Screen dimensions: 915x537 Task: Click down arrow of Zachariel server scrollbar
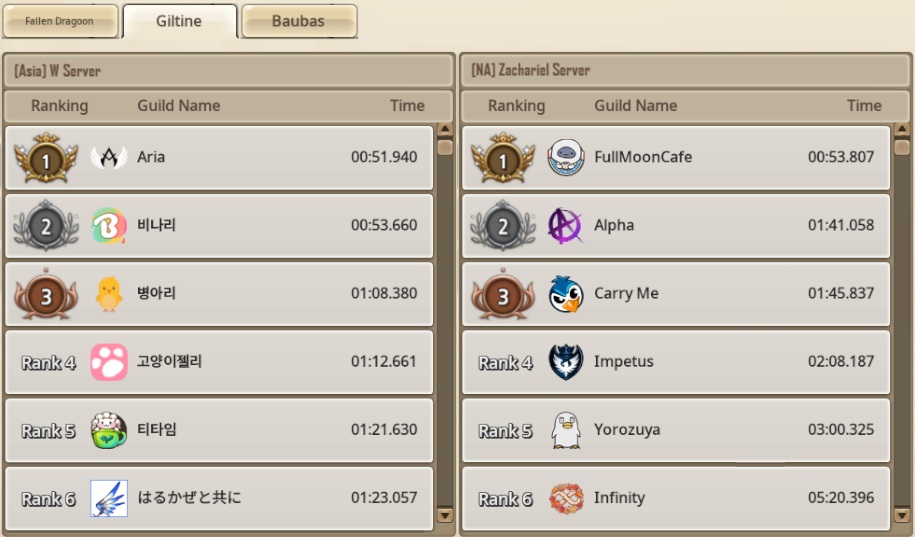coord(902,515)
